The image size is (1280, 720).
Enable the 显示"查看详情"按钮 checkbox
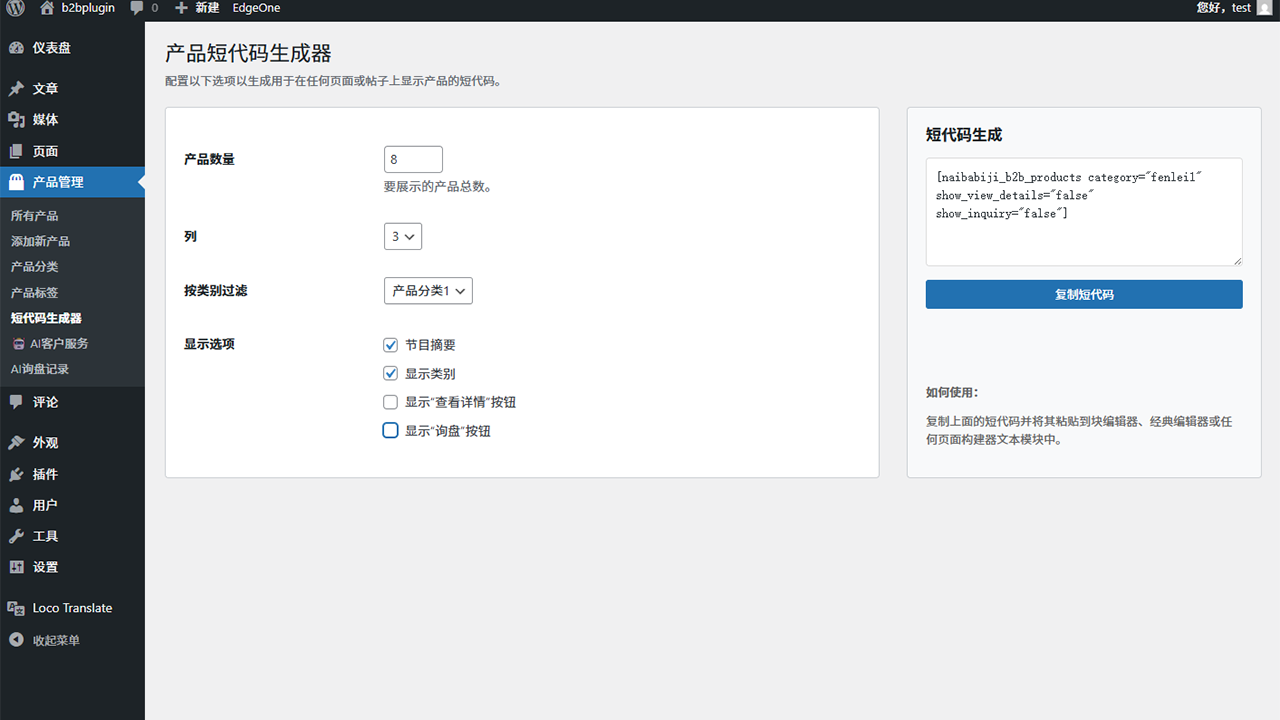point(390,401)
